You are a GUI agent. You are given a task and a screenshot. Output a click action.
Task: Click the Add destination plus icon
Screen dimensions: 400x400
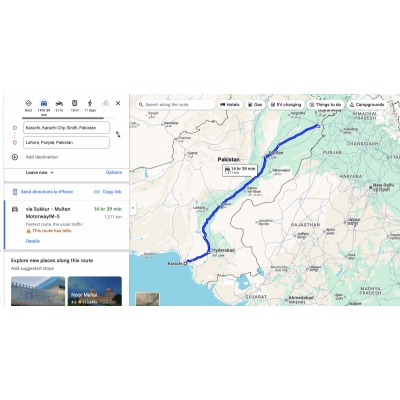15,157
